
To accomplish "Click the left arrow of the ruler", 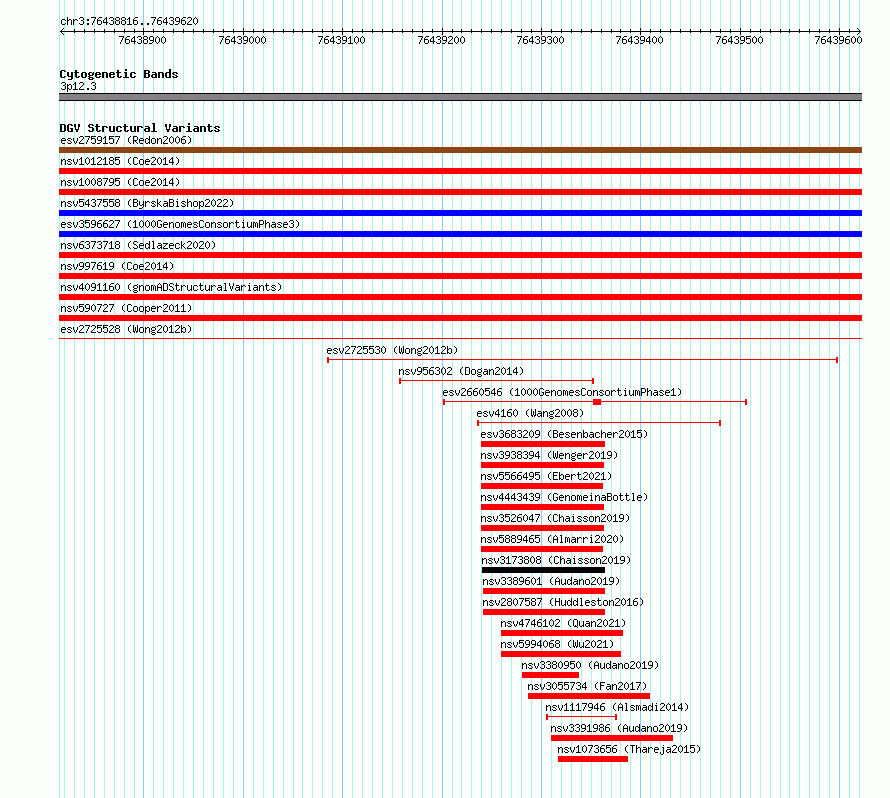I will pyautogui.click(x=62, y=31).
